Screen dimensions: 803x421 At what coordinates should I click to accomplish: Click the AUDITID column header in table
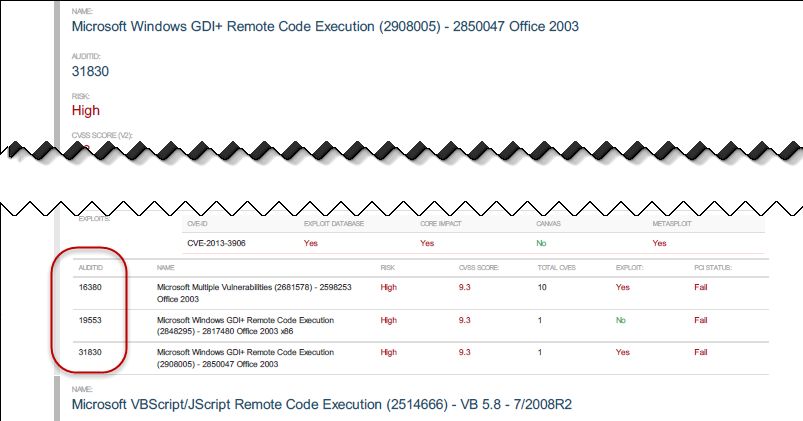tap(91, 268)
